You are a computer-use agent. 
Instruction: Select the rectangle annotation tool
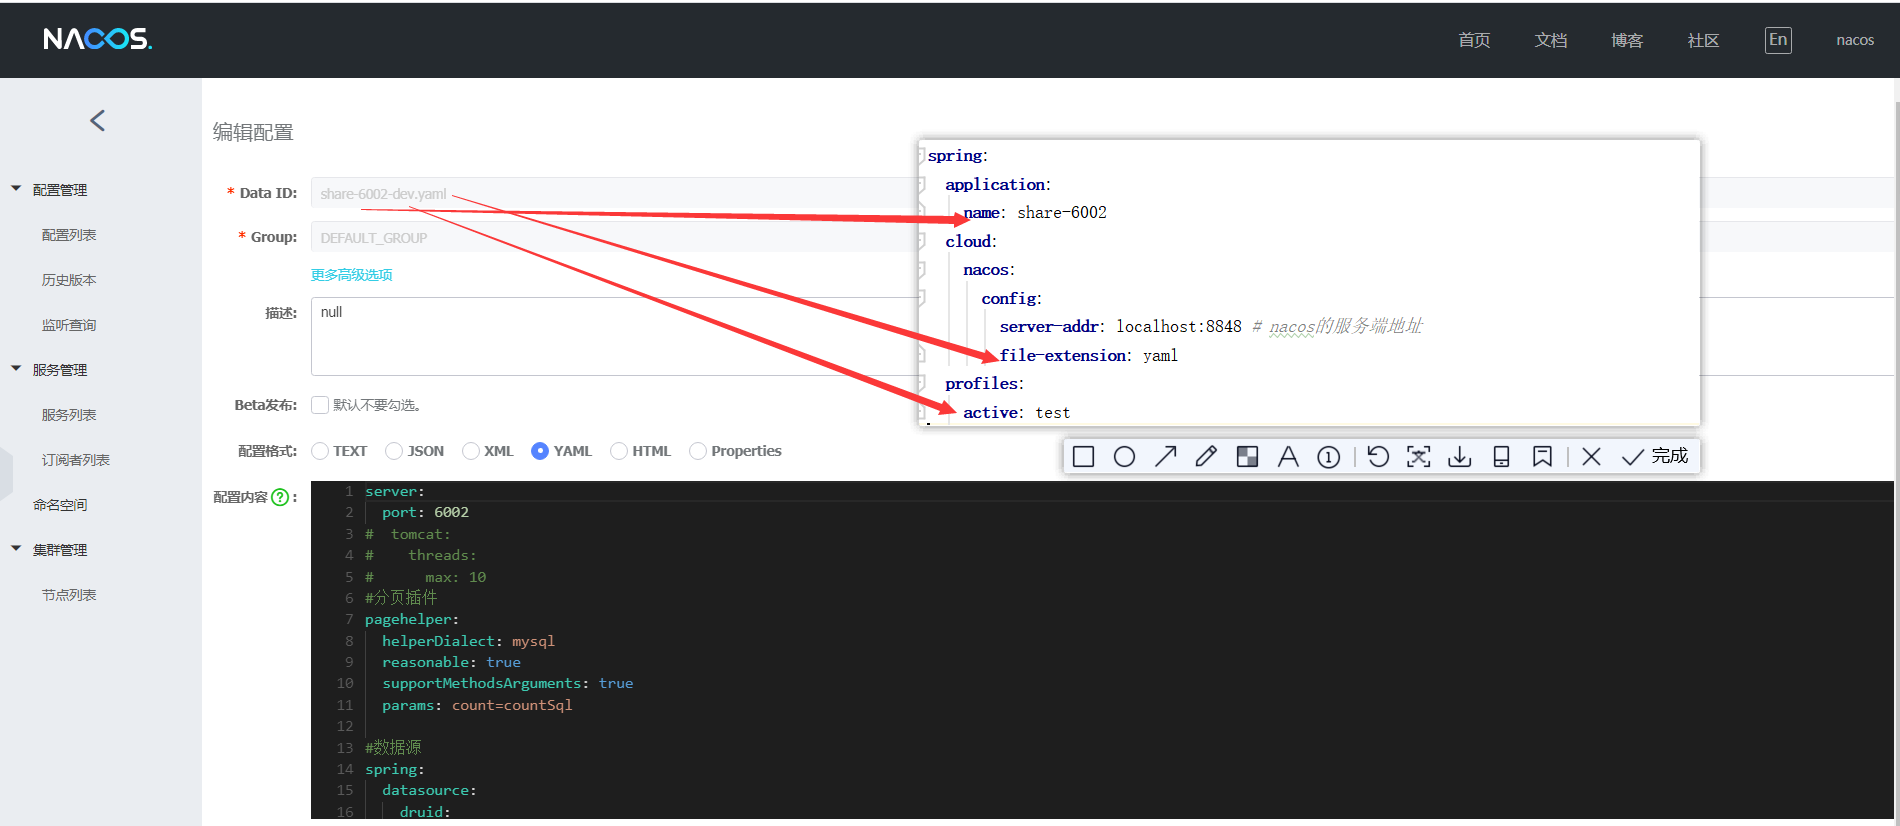(1083, 457)
